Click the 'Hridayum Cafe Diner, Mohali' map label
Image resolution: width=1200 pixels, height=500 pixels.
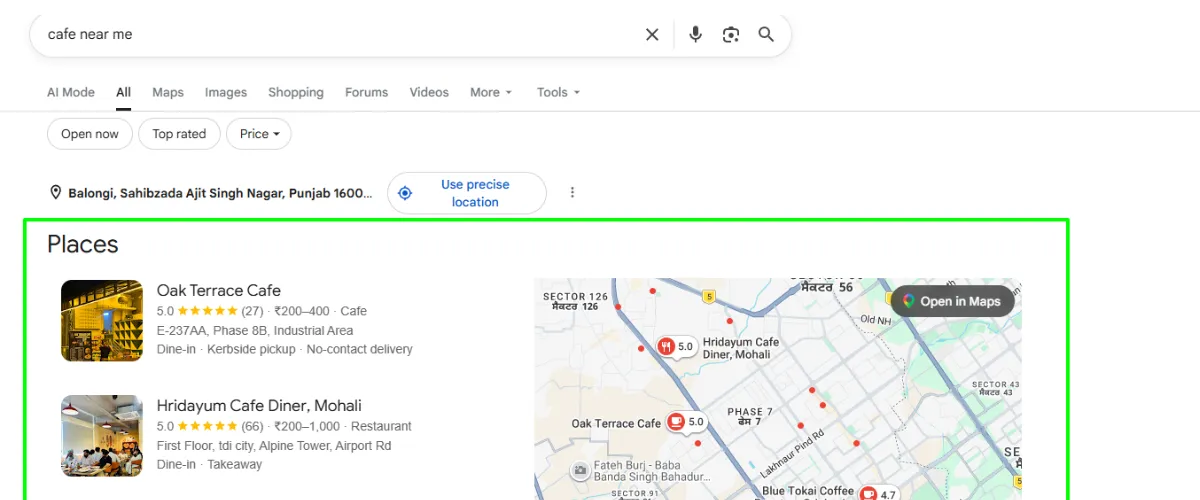point(741,348)
